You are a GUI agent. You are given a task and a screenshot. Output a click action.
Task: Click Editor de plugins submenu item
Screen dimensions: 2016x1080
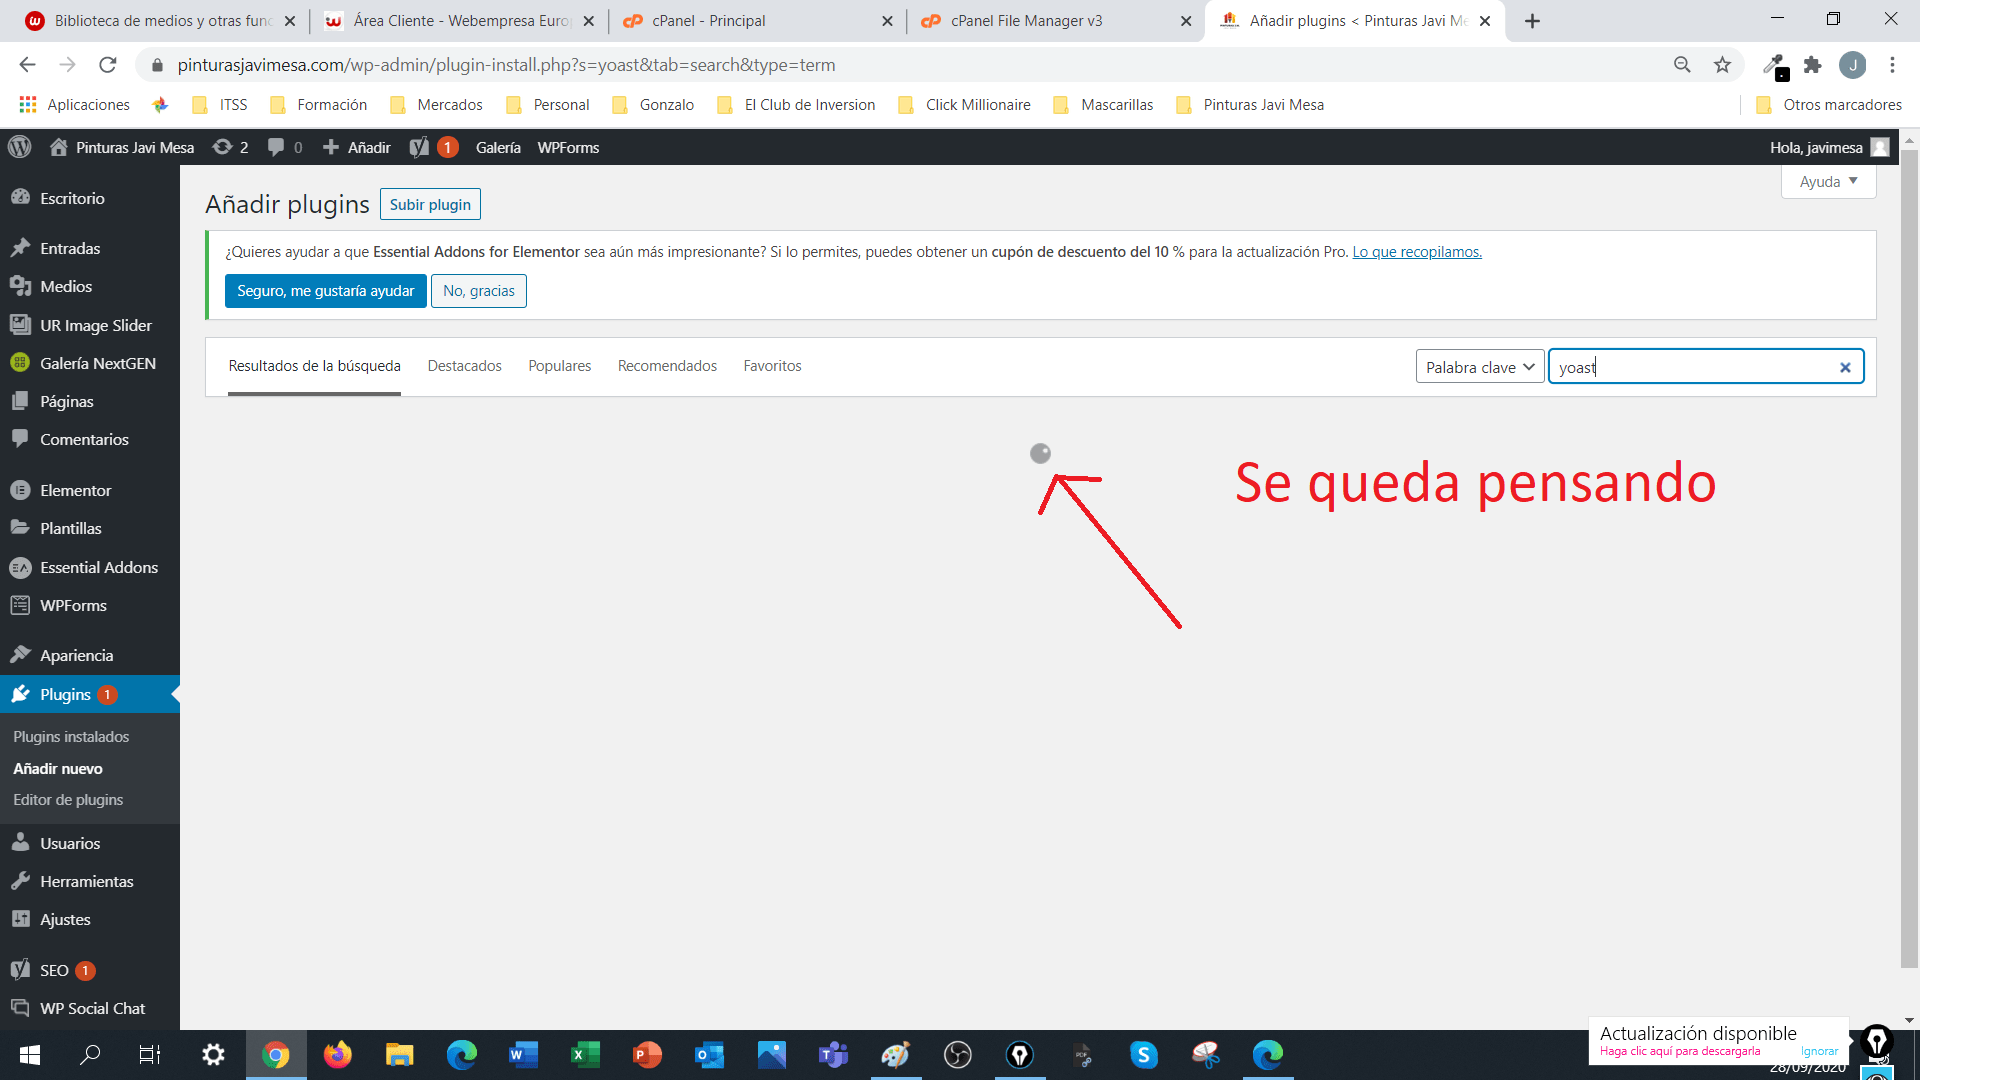(x=68, y=799)
